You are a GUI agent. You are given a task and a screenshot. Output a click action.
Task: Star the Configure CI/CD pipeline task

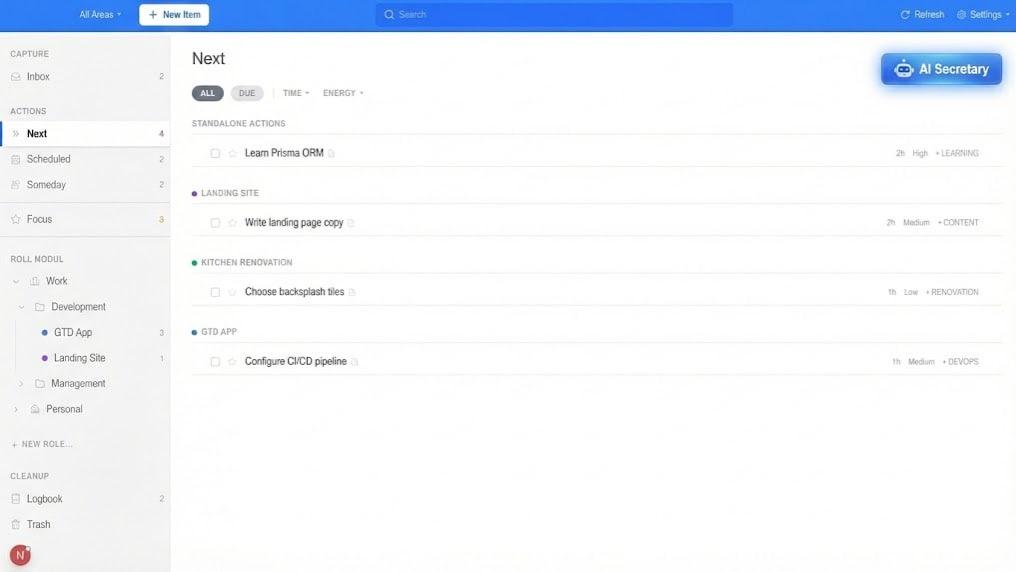click(233, 361)
